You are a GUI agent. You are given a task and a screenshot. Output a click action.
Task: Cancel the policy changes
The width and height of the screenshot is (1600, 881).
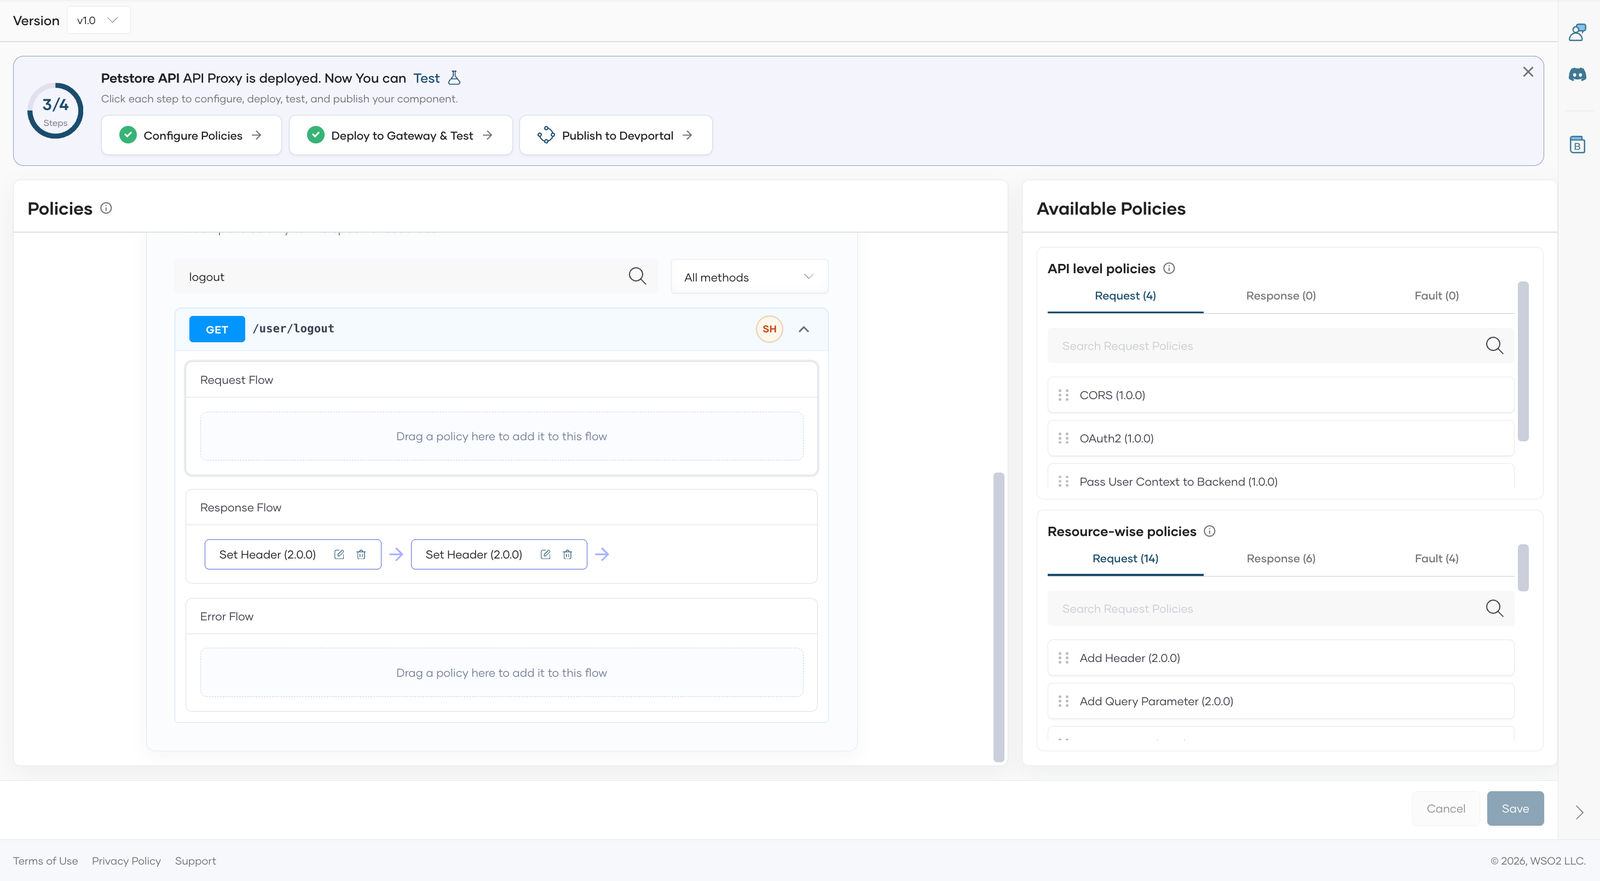point(1446,809)
